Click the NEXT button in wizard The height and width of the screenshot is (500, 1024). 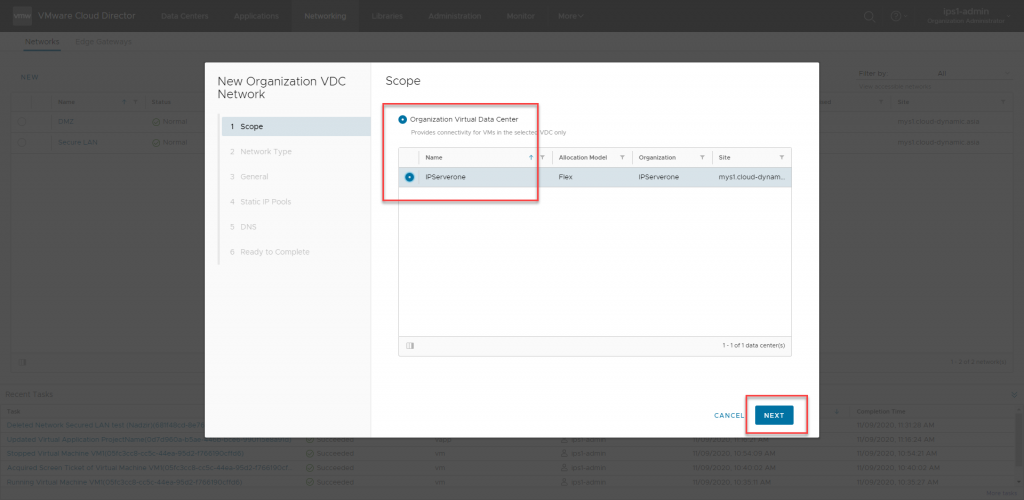(x=774, y=415)
